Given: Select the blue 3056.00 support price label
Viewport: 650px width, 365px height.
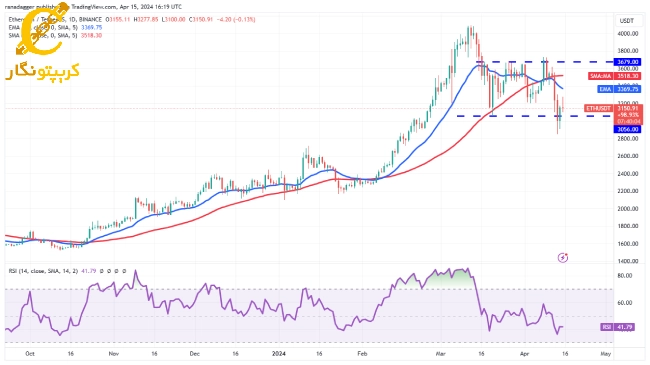Looking at the screenshot, I should click(627, 129).
